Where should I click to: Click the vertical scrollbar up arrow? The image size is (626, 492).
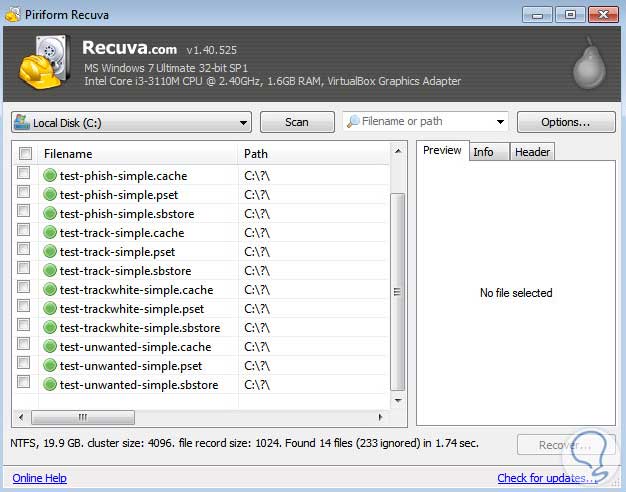click(x=398, y=151)
